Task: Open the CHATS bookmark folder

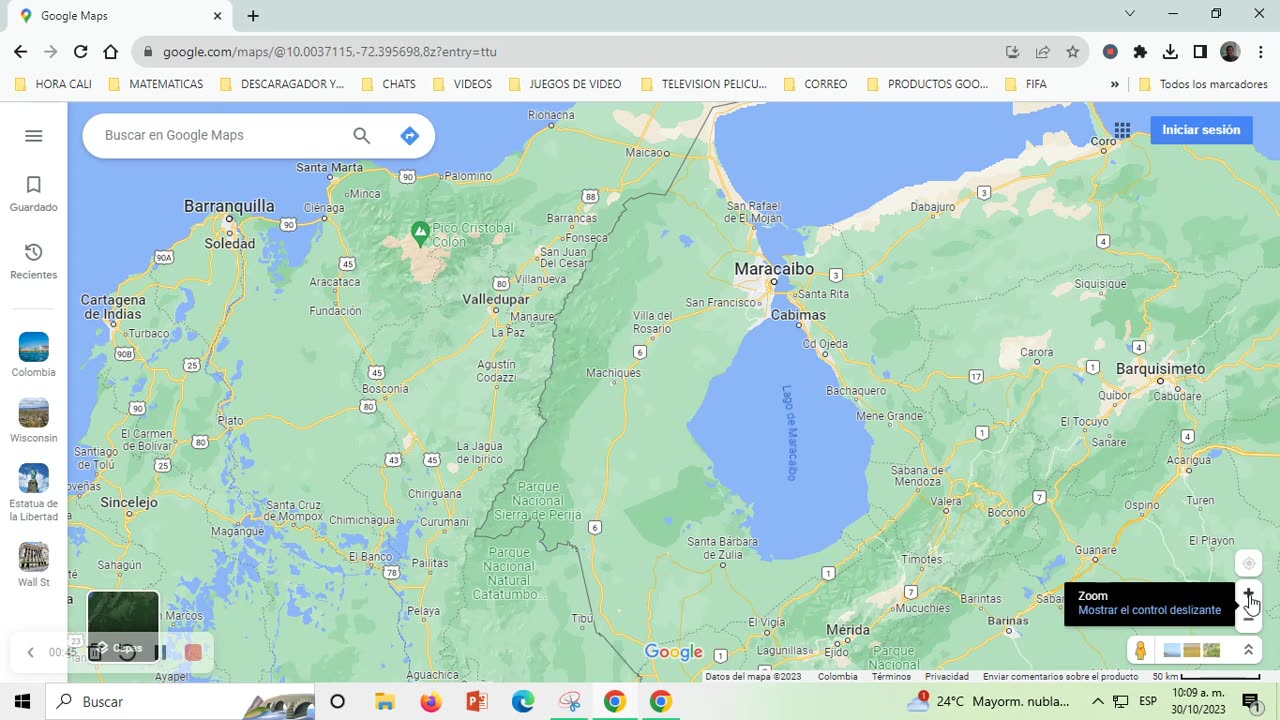Action: point(388,84)
